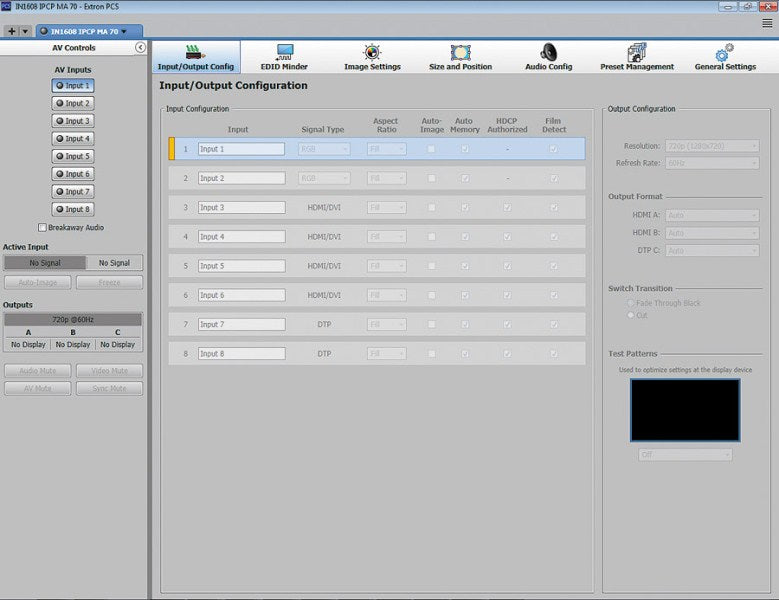Open the Image Settings color wheel icon
Screen dimensions: 779x600
pyautogui.click(x=372, y=52)
